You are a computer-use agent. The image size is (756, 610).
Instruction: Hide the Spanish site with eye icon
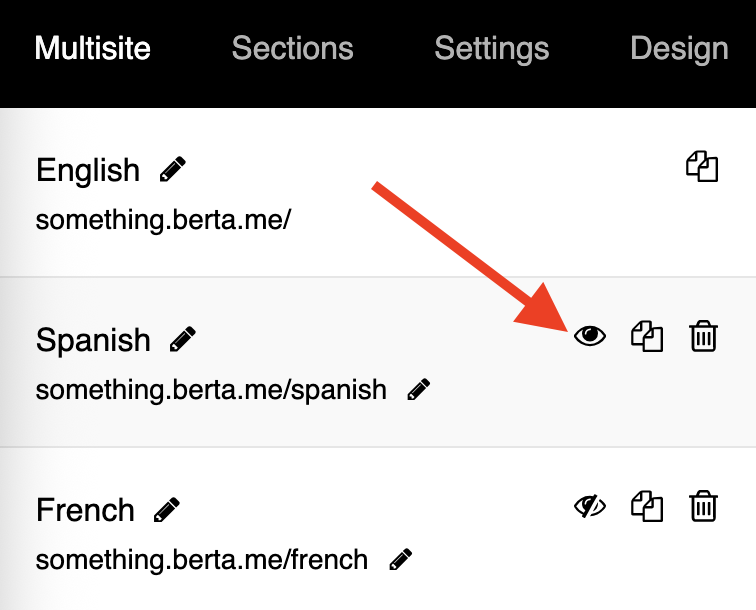point(590,336)
